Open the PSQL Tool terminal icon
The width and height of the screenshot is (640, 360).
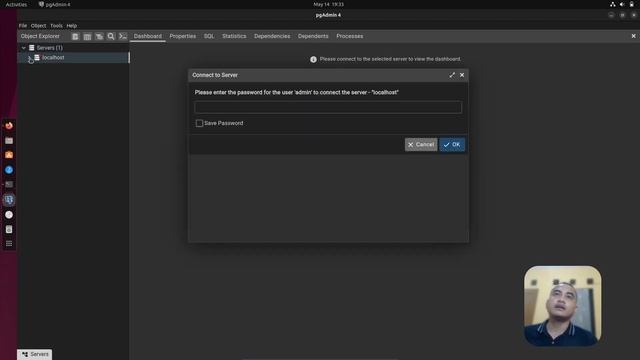pyautogui.click(x=123, y=36)
